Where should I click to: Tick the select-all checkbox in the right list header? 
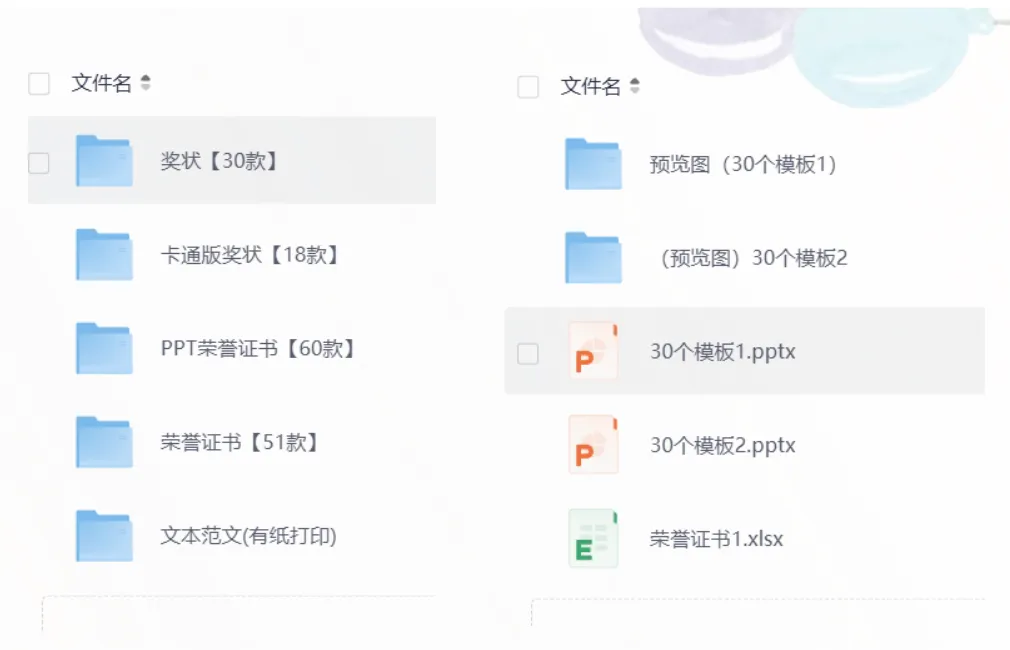(x=528, y=86)
